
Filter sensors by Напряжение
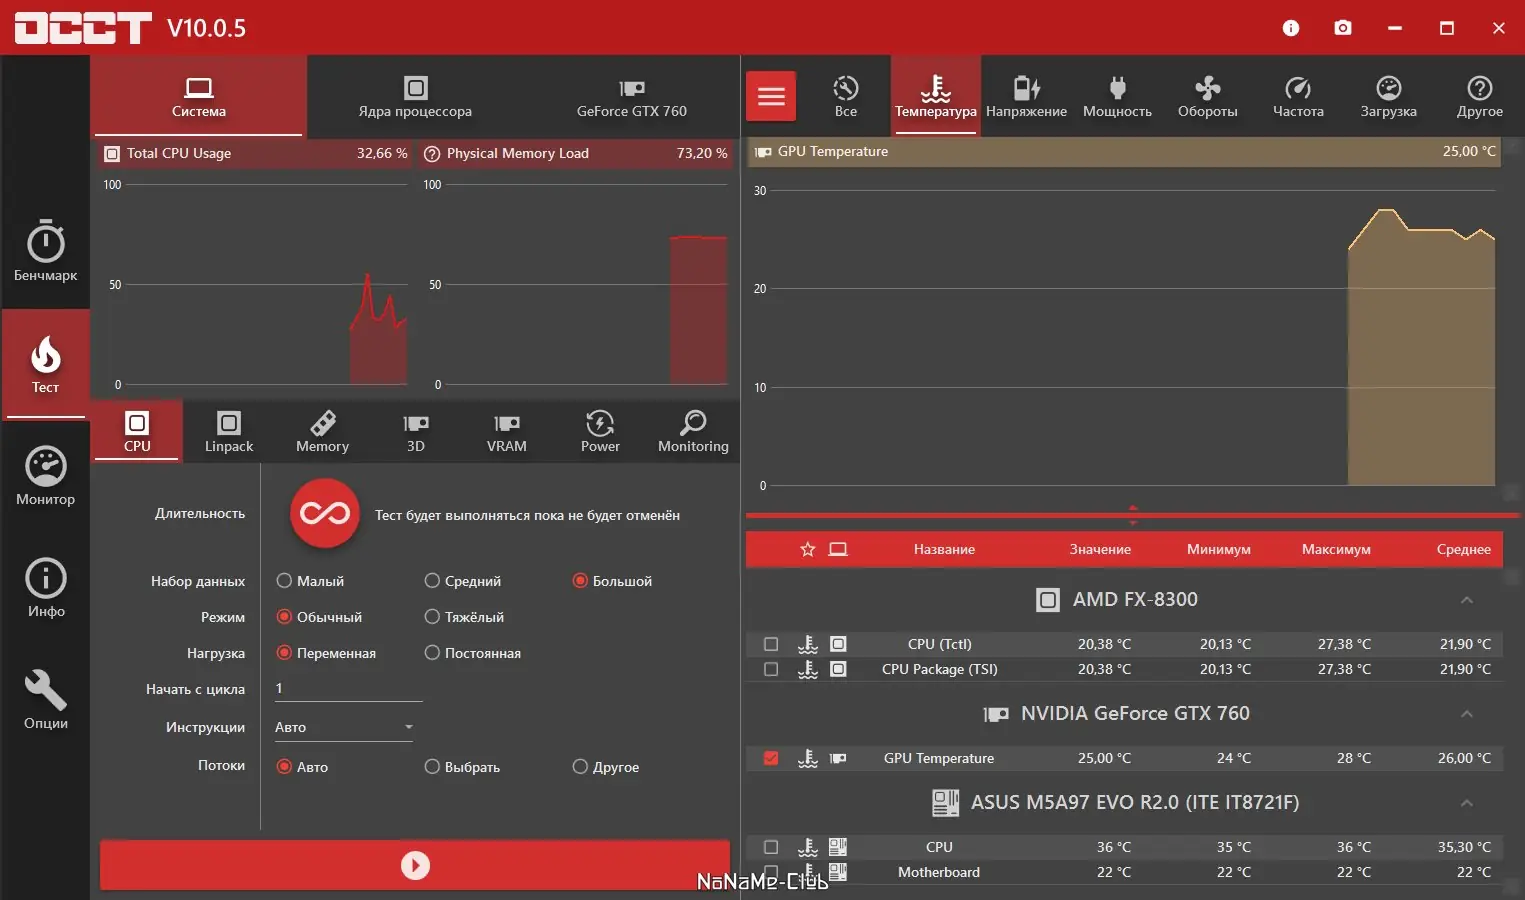pyautogui.click(x=1026, y=96)
